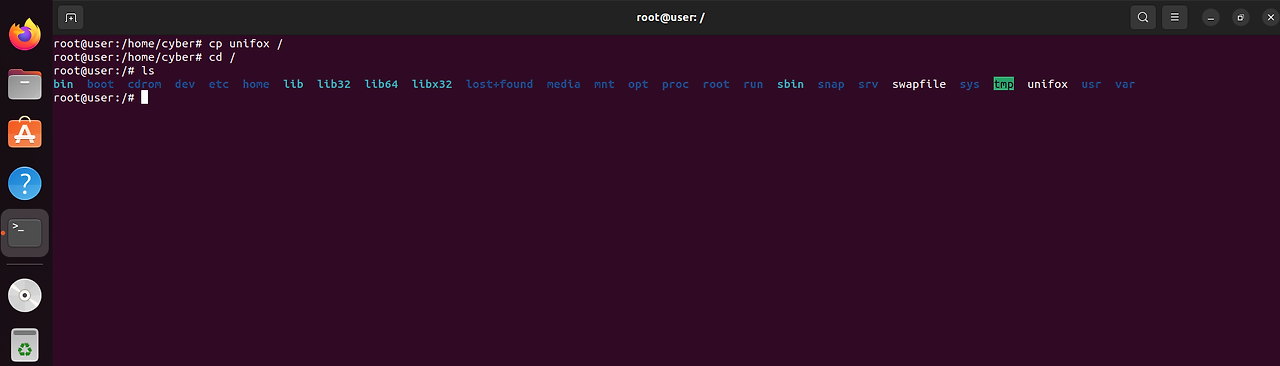This screenshot has width=1280, height=366.
Task: Click the 'opt' directory entry
Action: (x=638, y=84)
